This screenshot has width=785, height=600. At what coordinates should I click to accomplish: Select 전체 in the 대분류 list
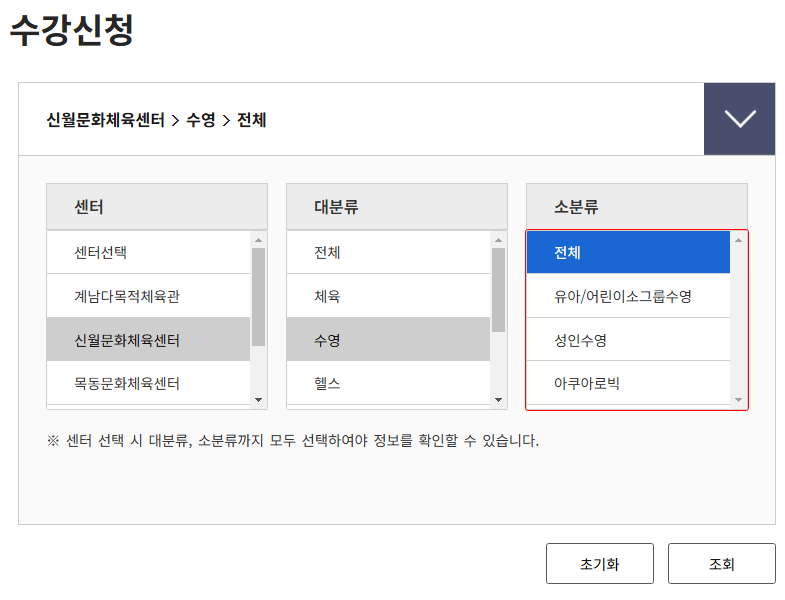388,252
